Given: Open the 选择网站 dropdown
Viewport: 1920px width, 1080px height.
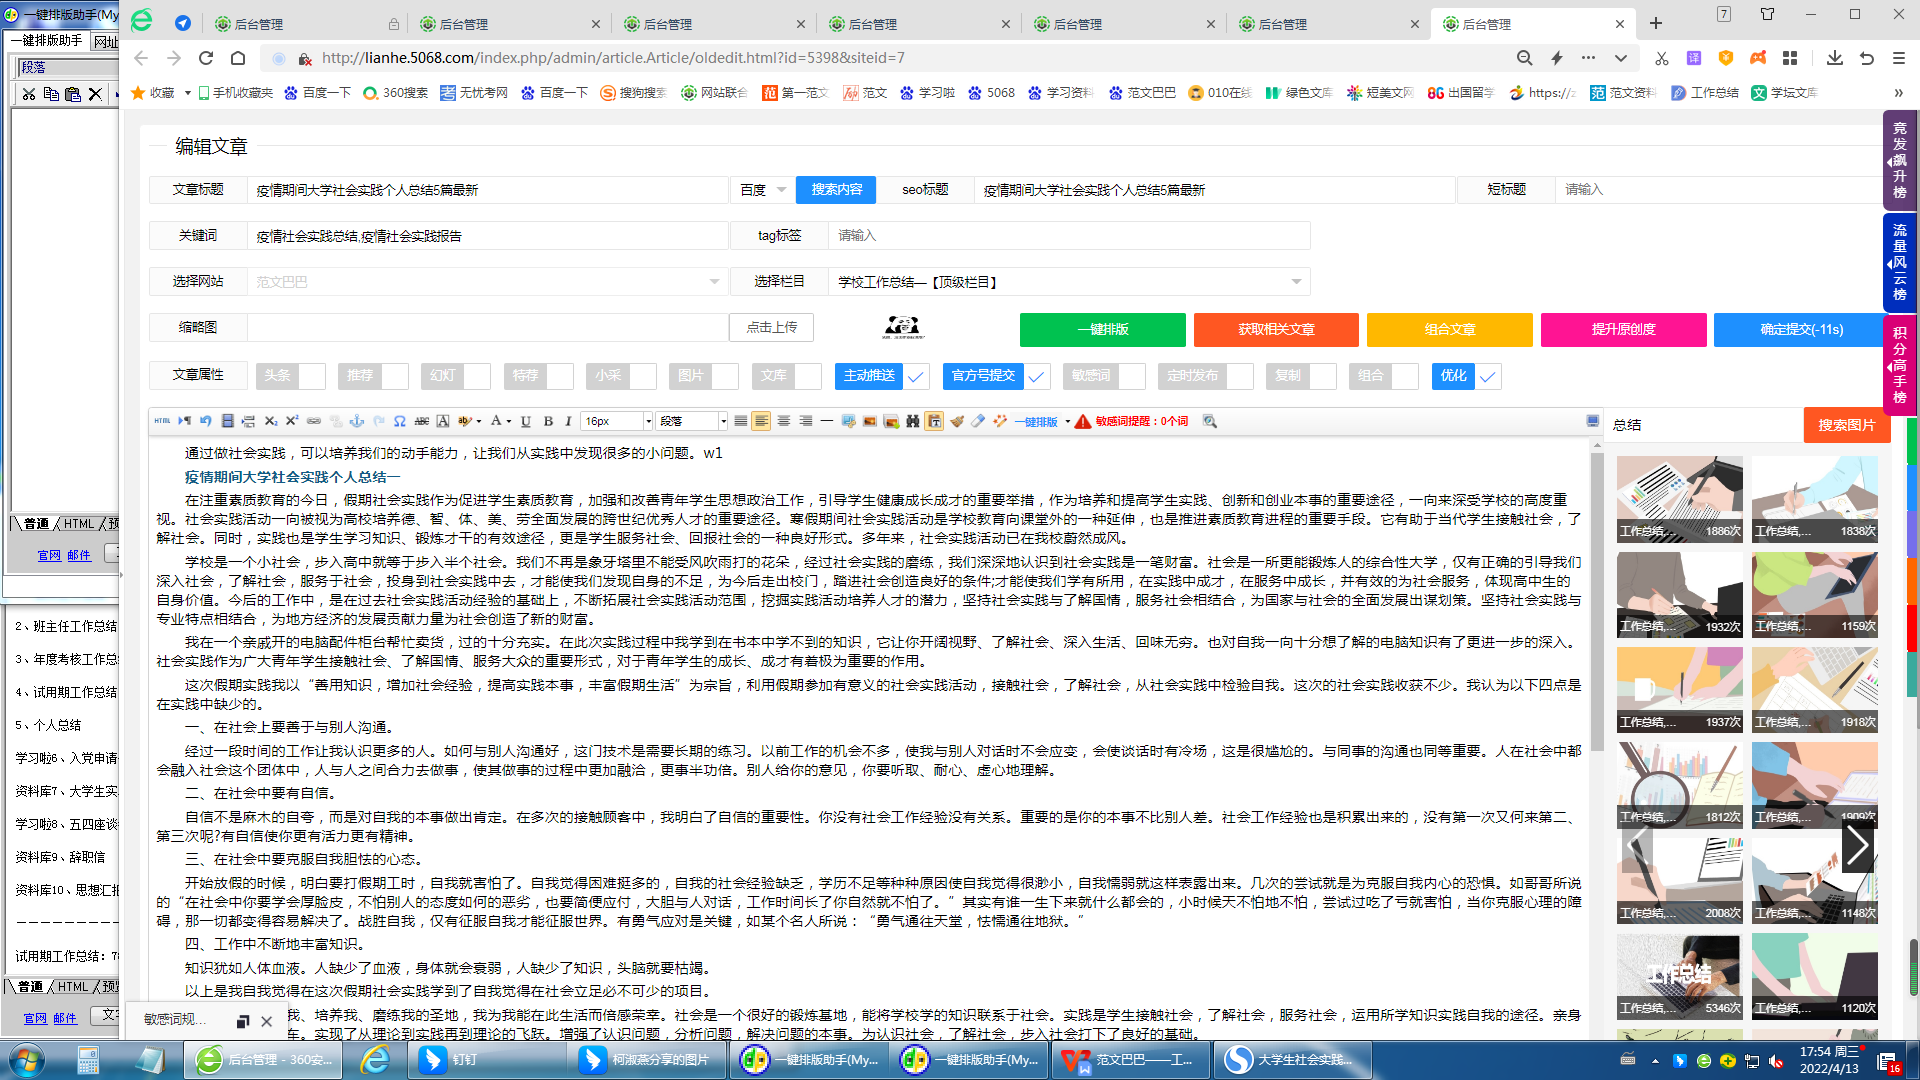Looking at the screenshot, I should coord(486,282).
